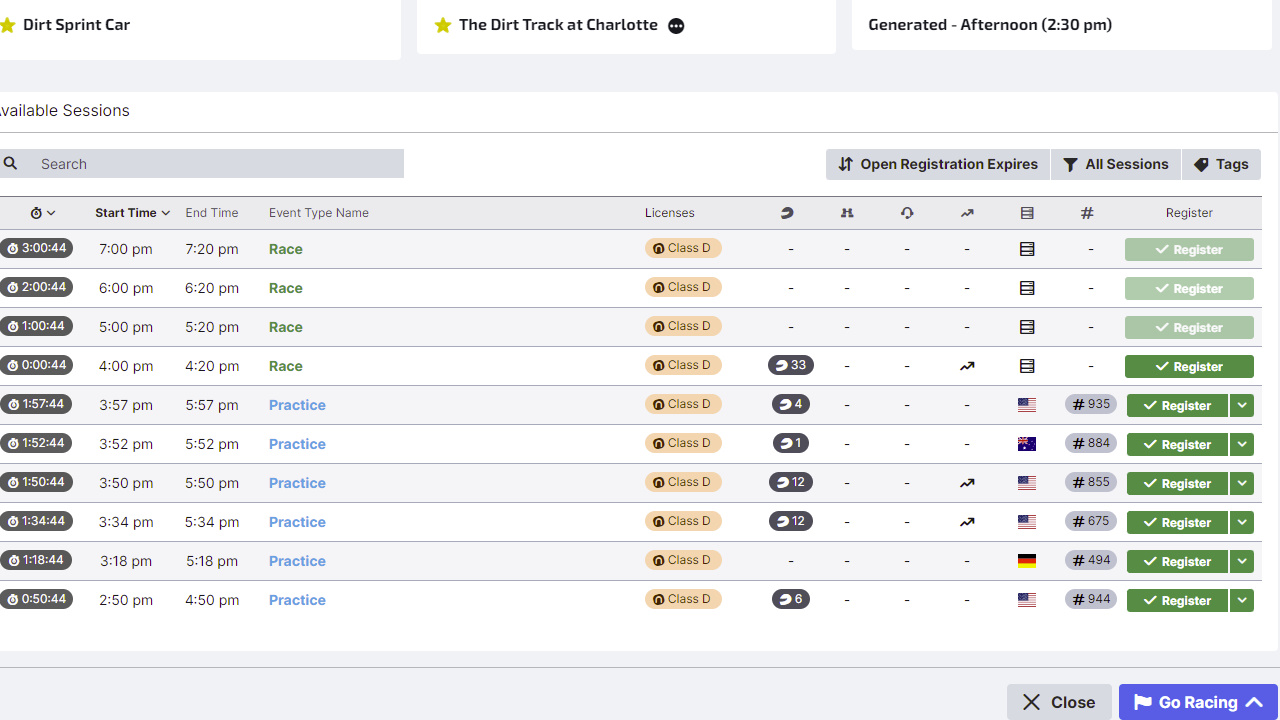This screenshot has height=720, width=1280.
Task: Open the 3:50 pm Practice session link
Action: (x=297, y=483)
